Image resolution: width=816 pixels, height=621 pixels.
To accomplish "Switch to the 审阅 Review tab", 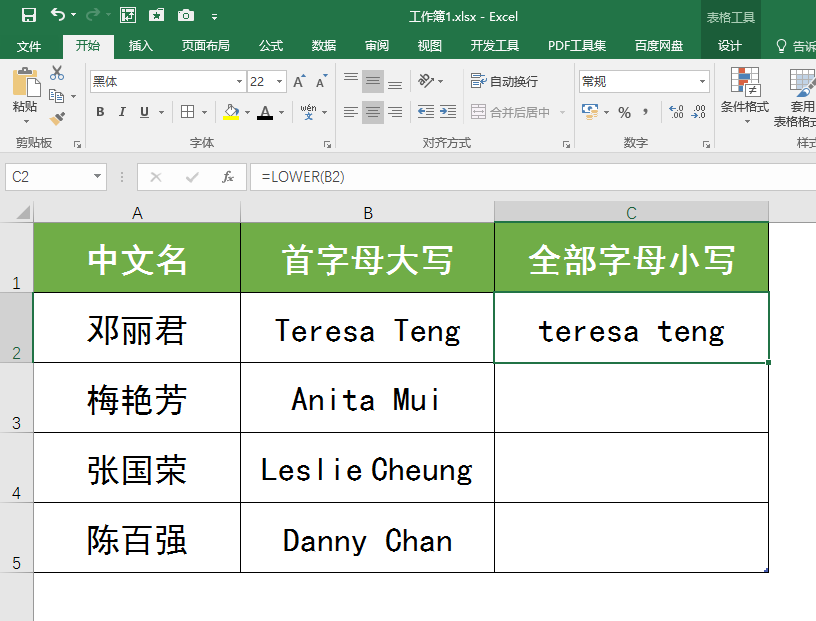I will 377,46.
